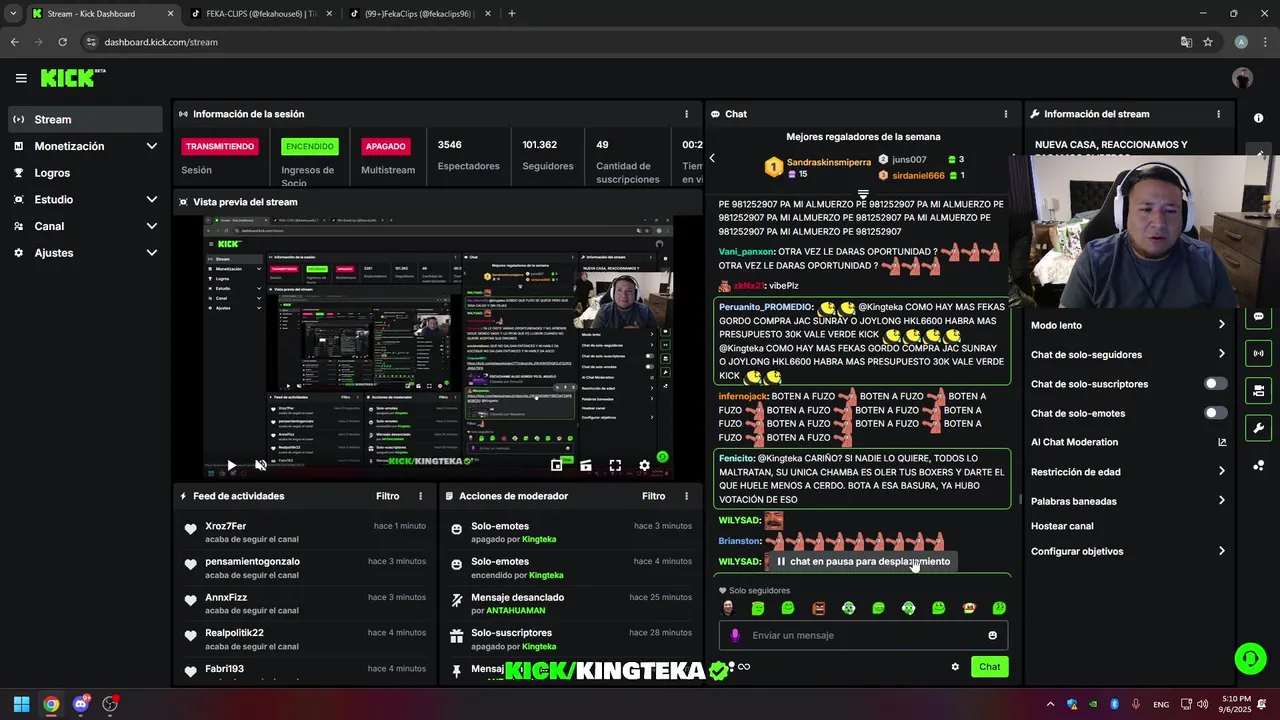The height and width of the screenshot is (720, 1280).
Task: Switch to JFekaClips TikTok browser tab
Action: [418, 14]
